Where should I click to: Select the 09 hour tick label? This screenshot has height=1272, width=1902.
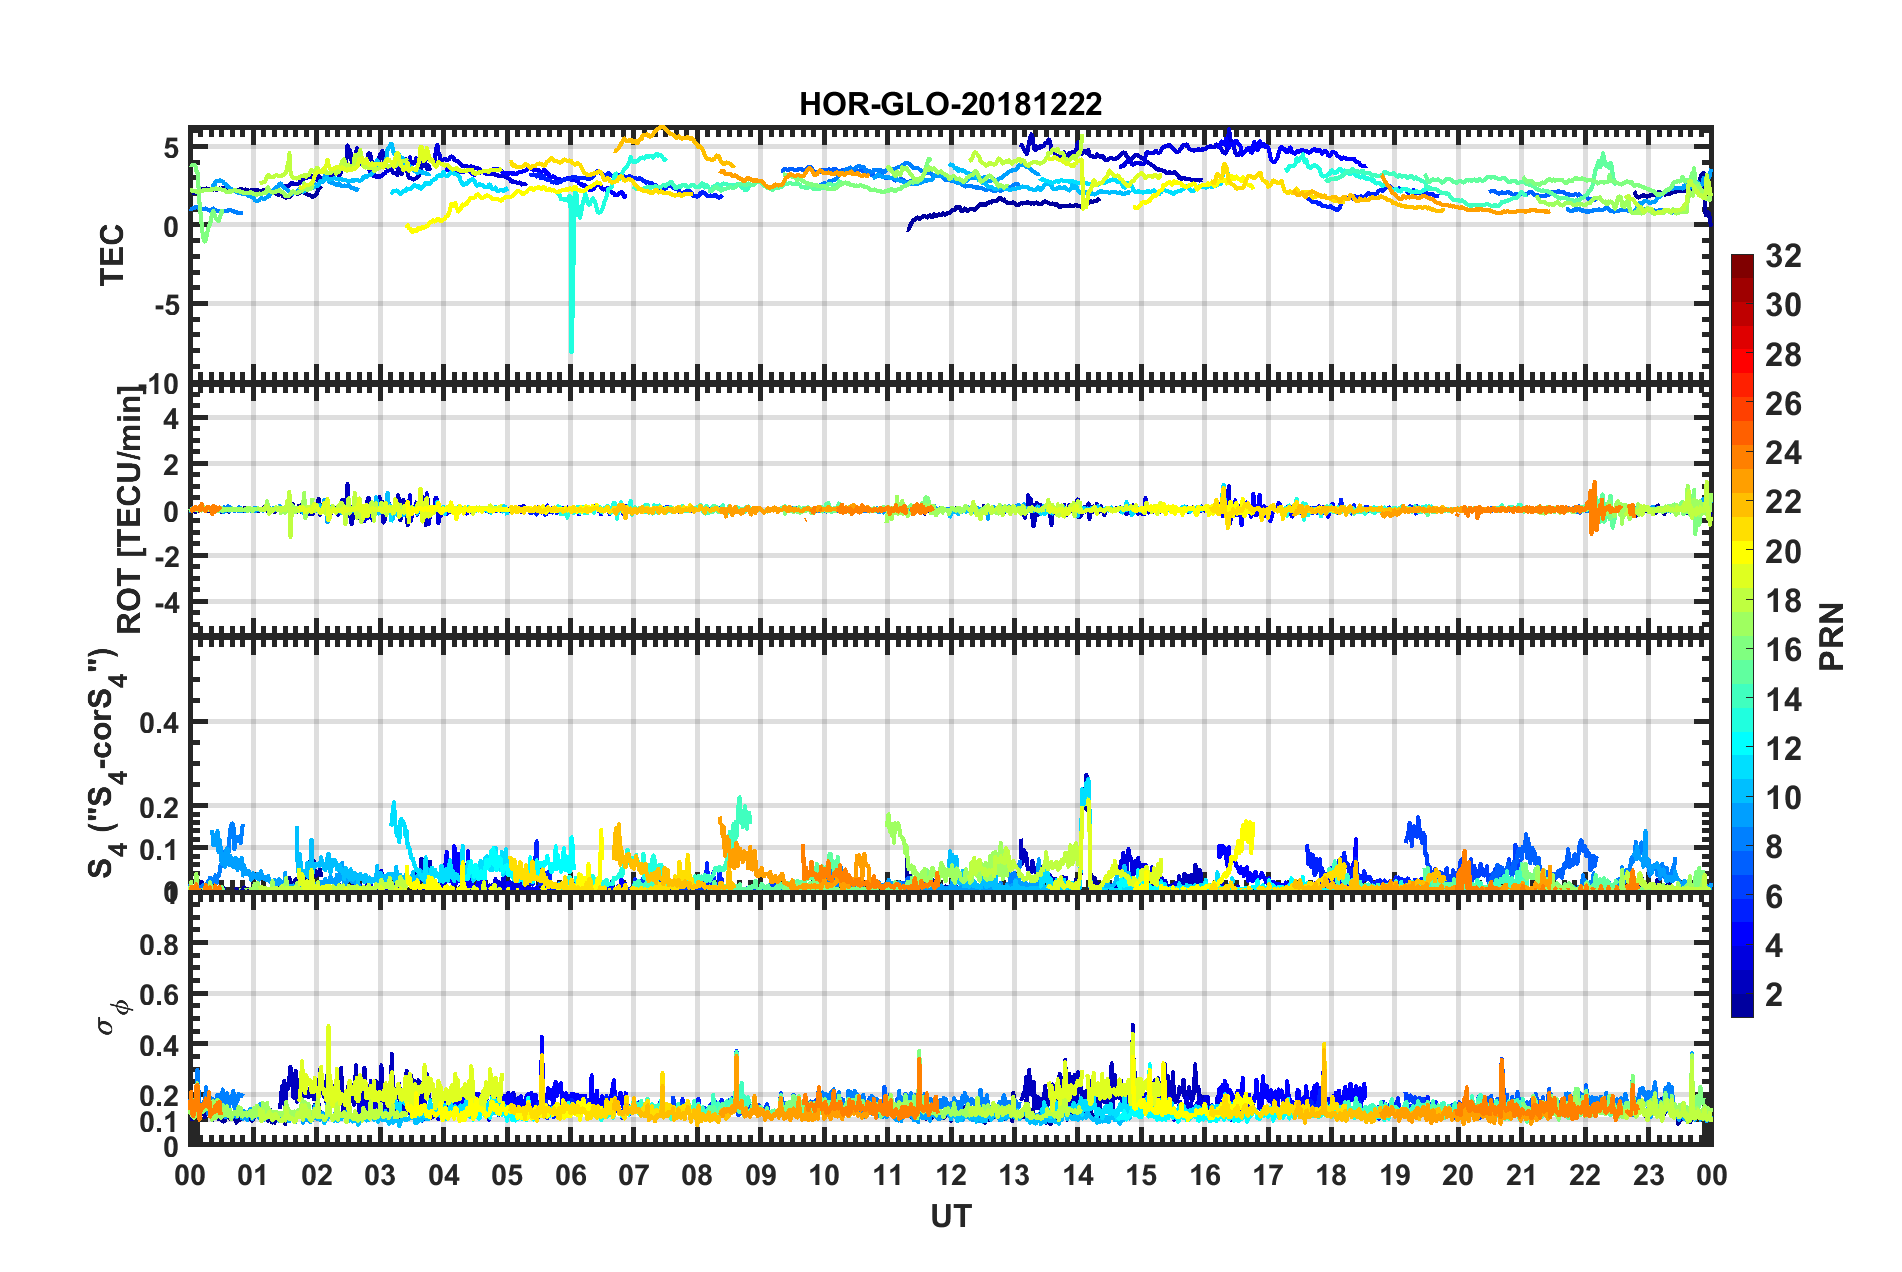[x=760, y=1176]
